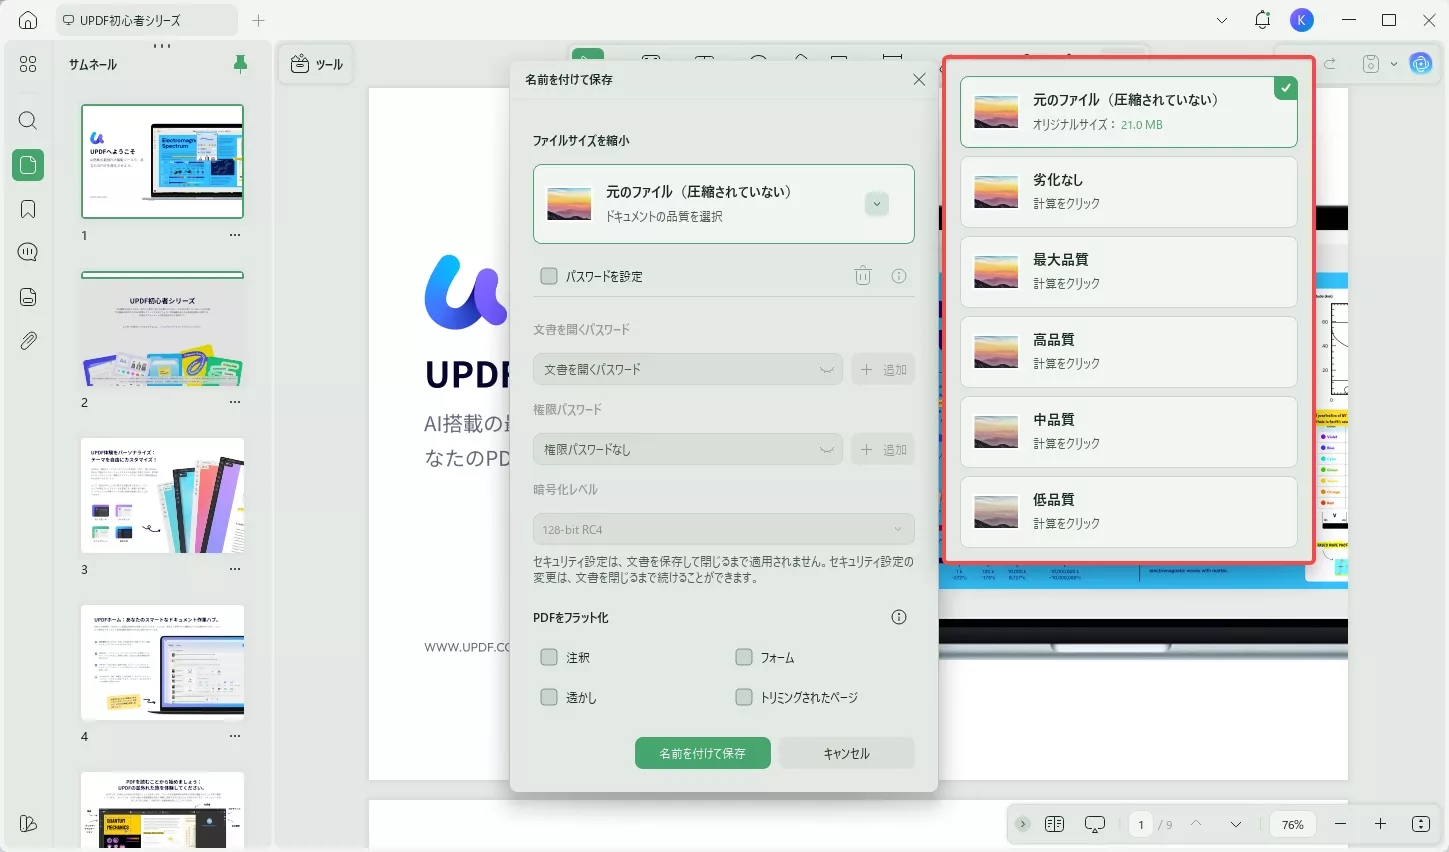The image size is (1449, 852).
Task: Open the attachments paperclip icon
Action: point(28,341)
